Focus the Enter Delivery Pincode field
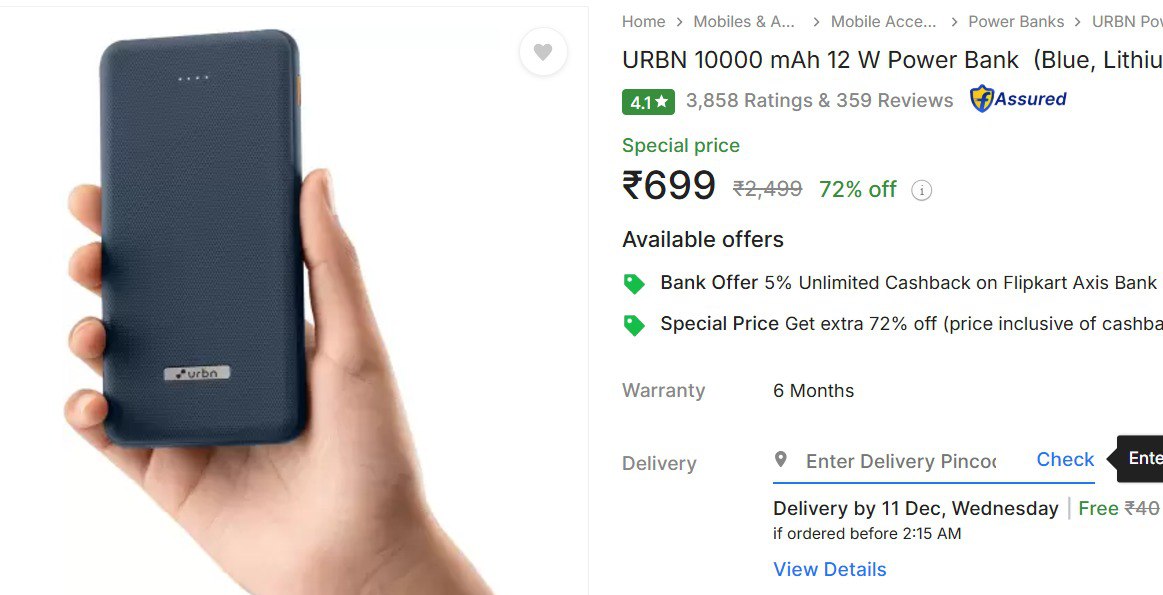 [x=900, y=461]
